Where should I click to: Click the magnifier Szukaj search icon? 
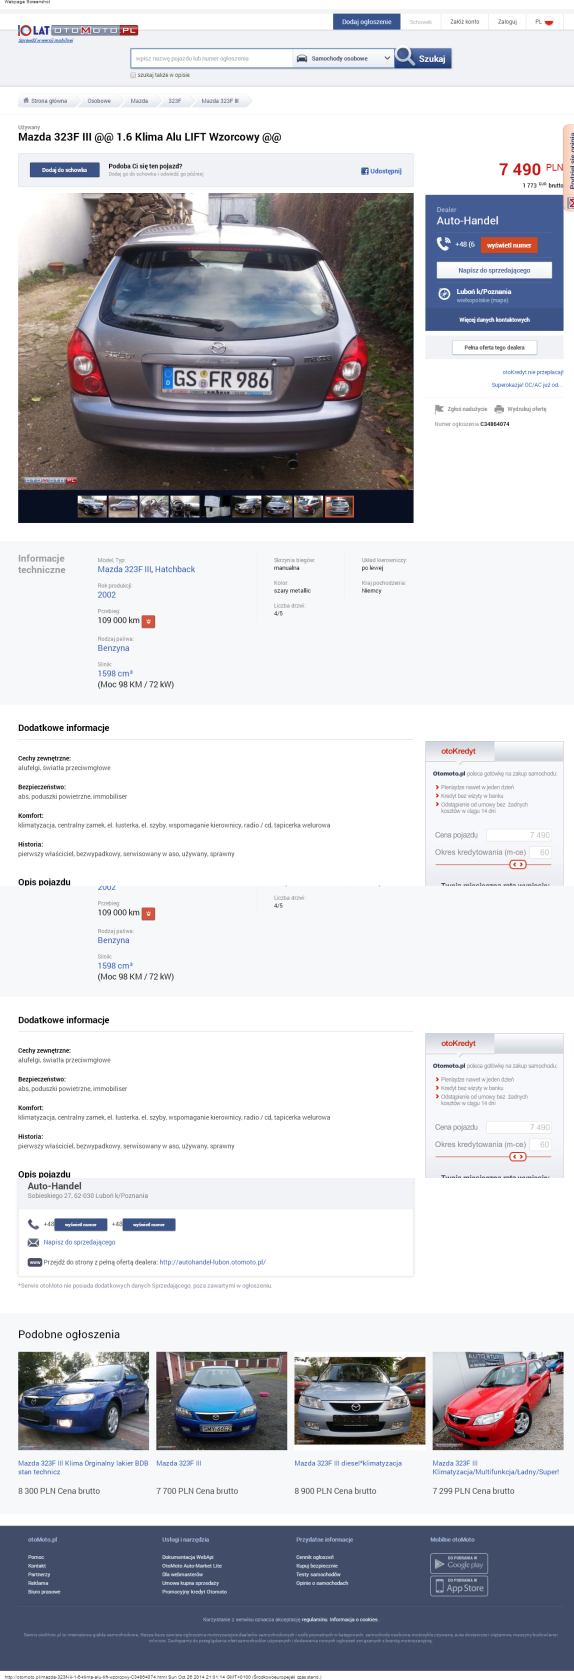[x=405, y=57]
